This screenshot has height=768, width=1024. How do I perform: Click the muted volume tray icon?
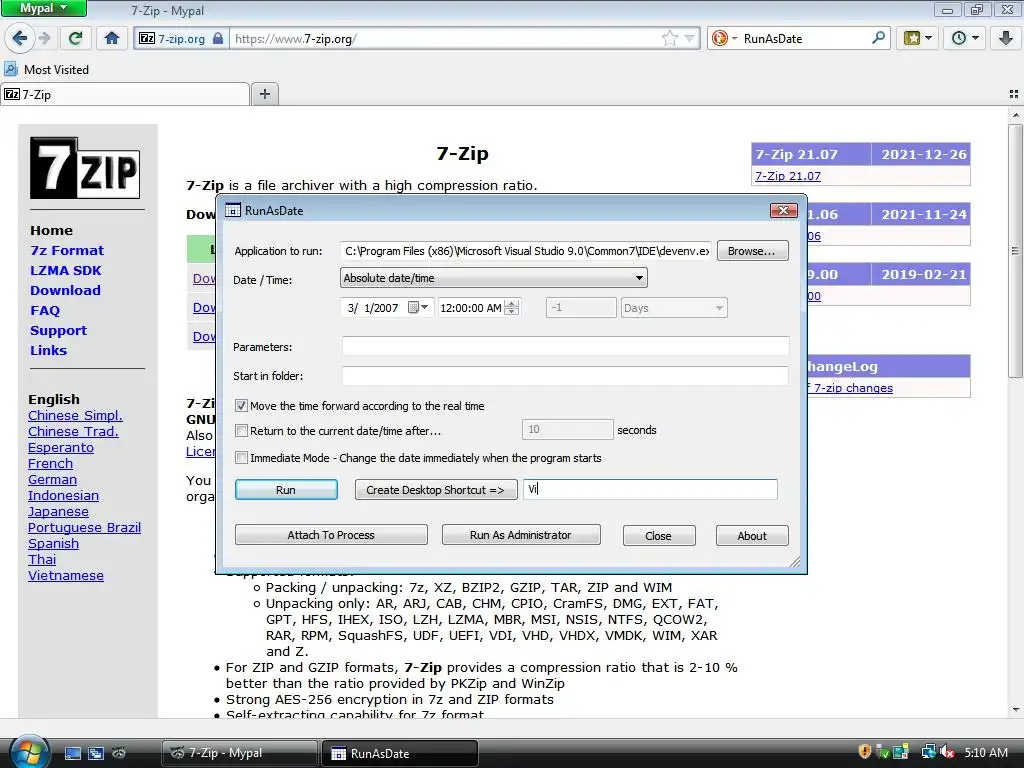947,752
